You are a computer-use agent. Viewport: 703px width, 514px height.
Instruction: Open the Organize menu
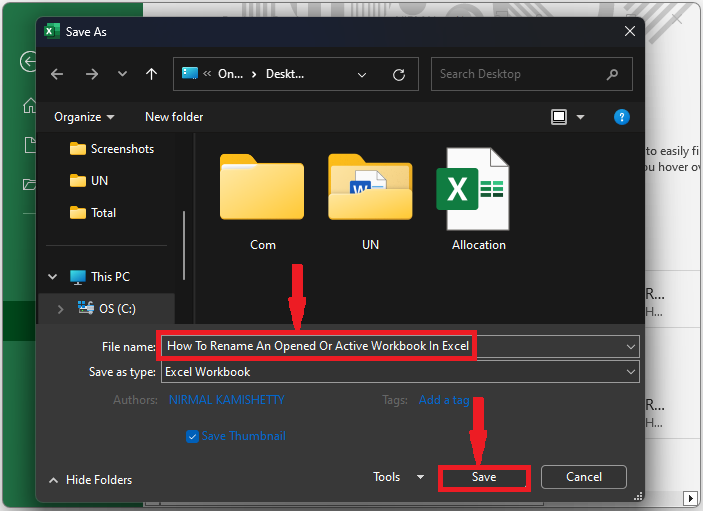tap(84, 117)
